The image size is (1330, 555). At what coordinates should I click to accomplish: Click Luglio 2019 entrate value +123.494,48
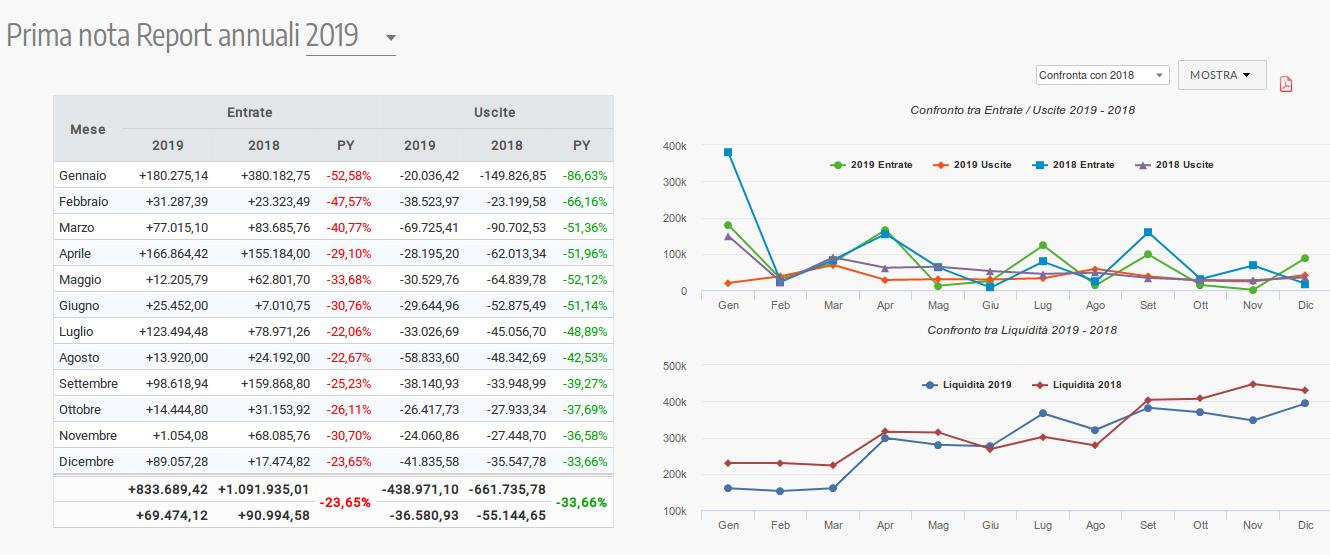pos(174,332)
